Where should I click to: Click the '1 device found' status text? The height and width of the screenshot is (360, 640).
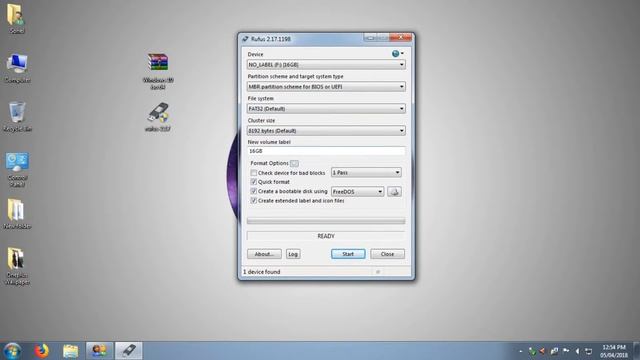[262, 272]
